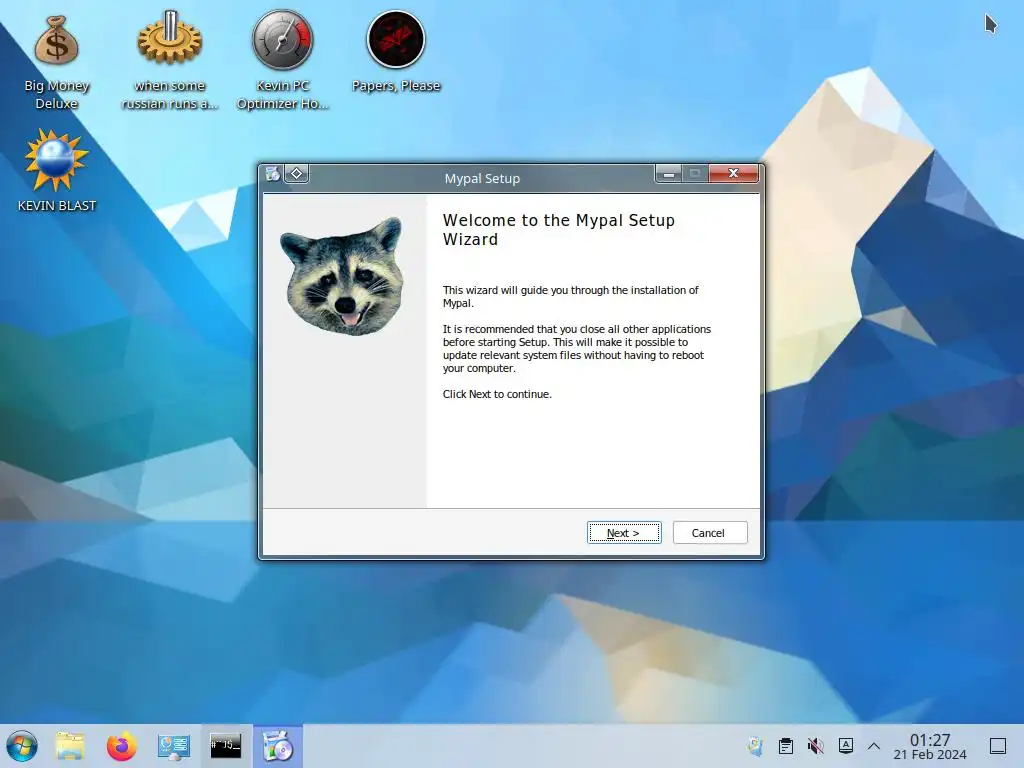Screen dimensions: 1024x768
Task: Close the Mypal Setup window
Action: 733,173
